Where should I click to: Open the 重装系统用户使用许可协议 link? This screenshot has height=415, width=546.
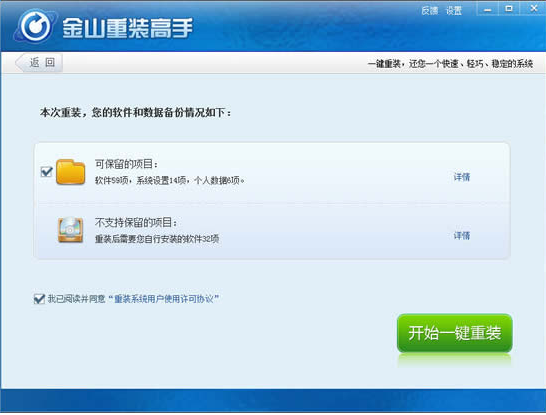pos(164,299)
